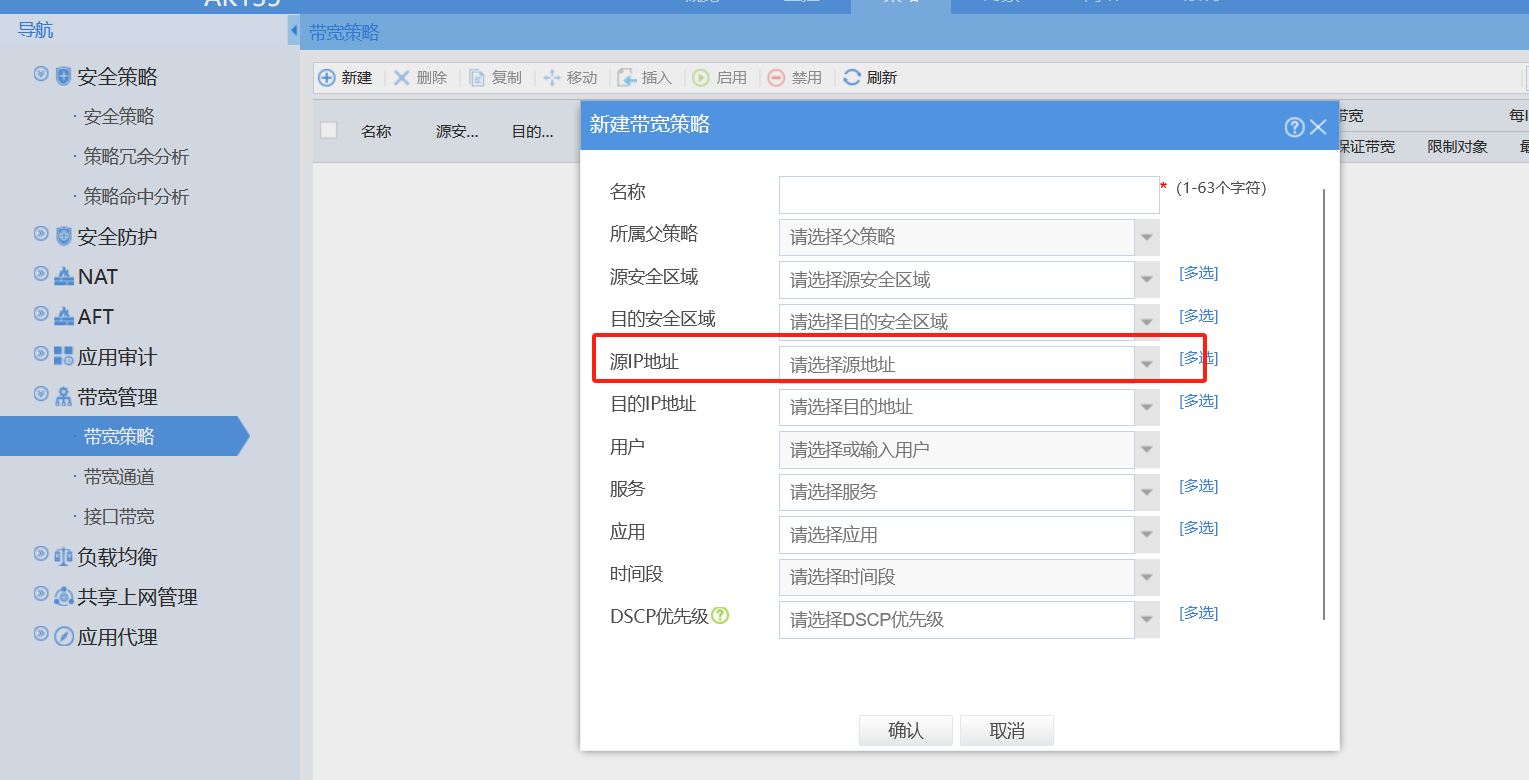The image size is (1529, 780).
Task: Click the 共享上网管理 group icon
Action: tap(64, 596)
